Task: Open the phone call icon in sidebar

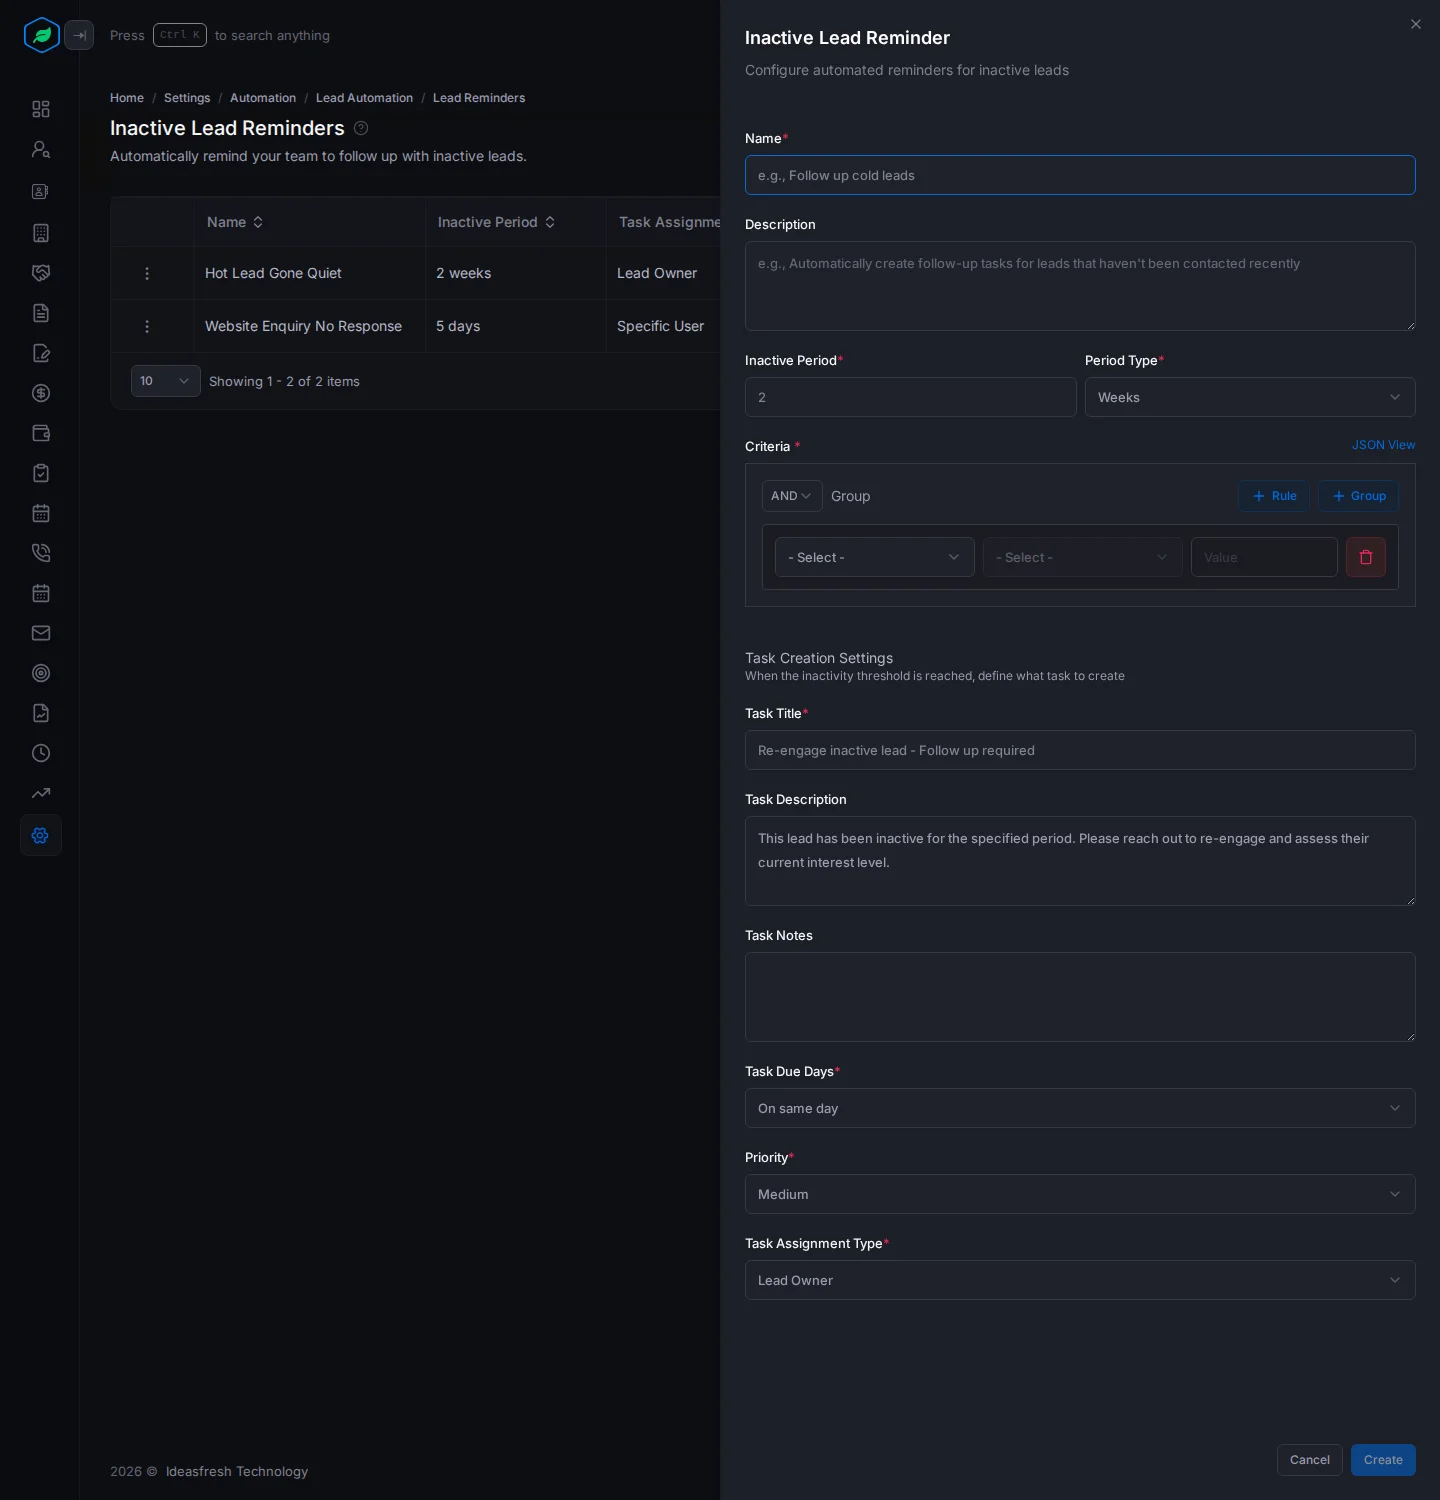Action: (x=41, y=553)
